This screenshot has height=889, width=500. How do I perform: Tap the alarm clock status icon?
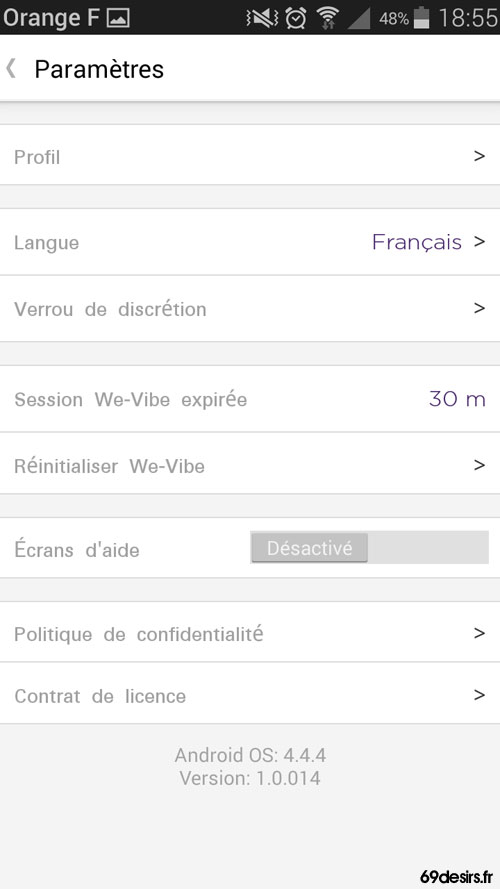296,18
